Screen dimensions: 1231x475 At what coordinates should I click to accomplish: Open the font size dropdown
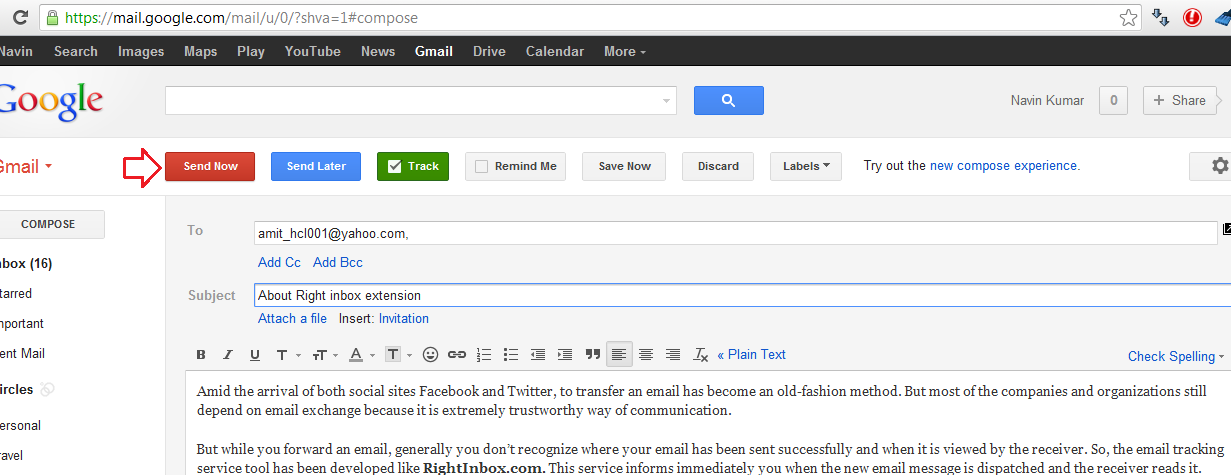tap(325, 355)
